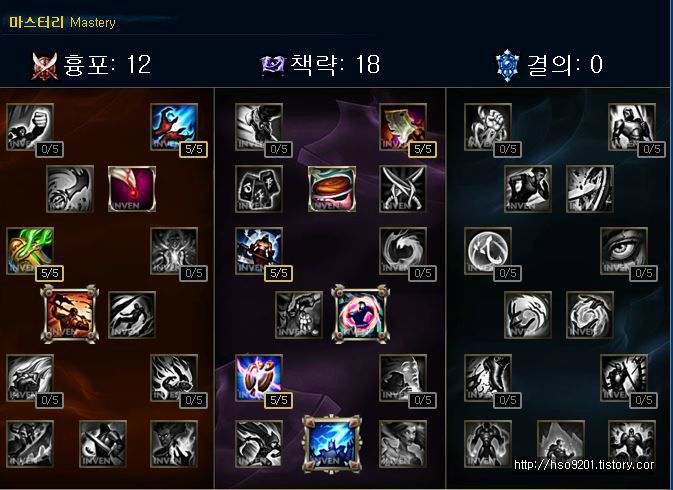673x490 pixels.
Task: Select the crossed swords mastery icon
Action: click(403, 189)
